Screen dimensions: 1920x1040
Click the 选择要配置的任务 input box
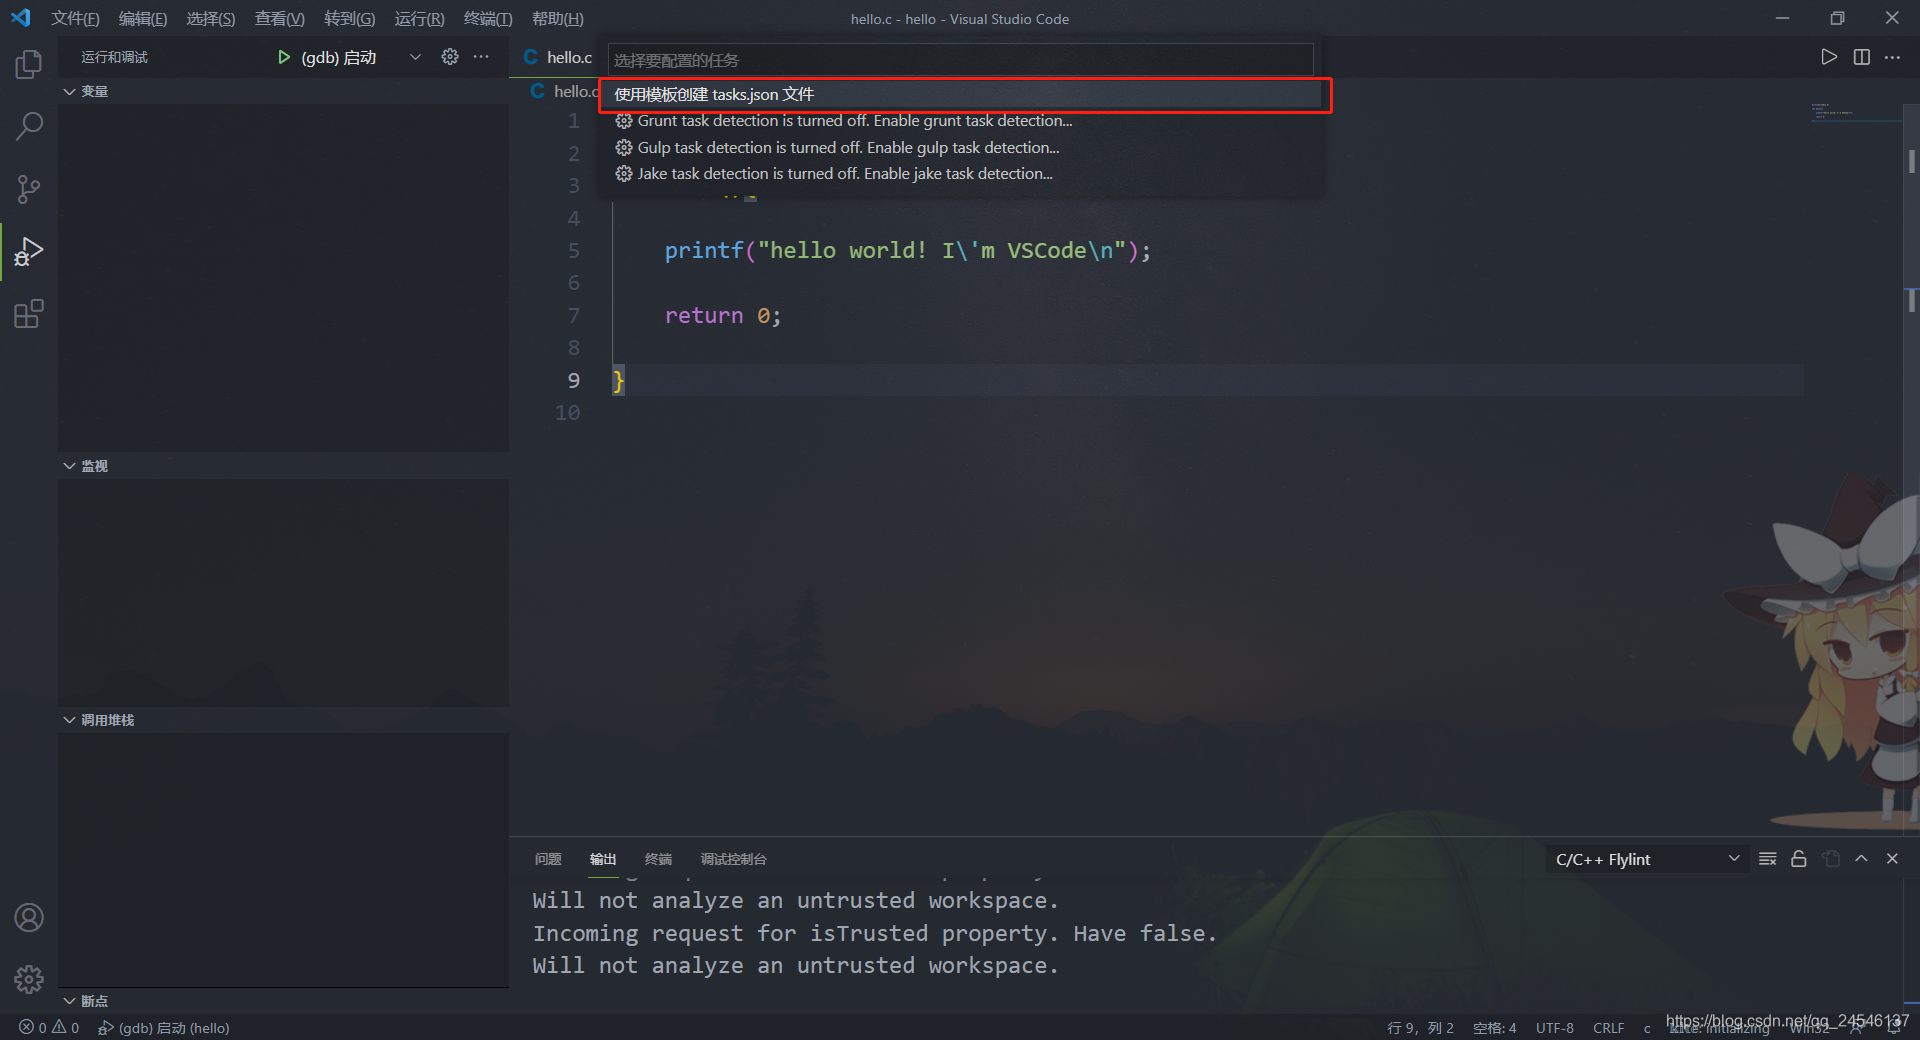pos(960,60)
